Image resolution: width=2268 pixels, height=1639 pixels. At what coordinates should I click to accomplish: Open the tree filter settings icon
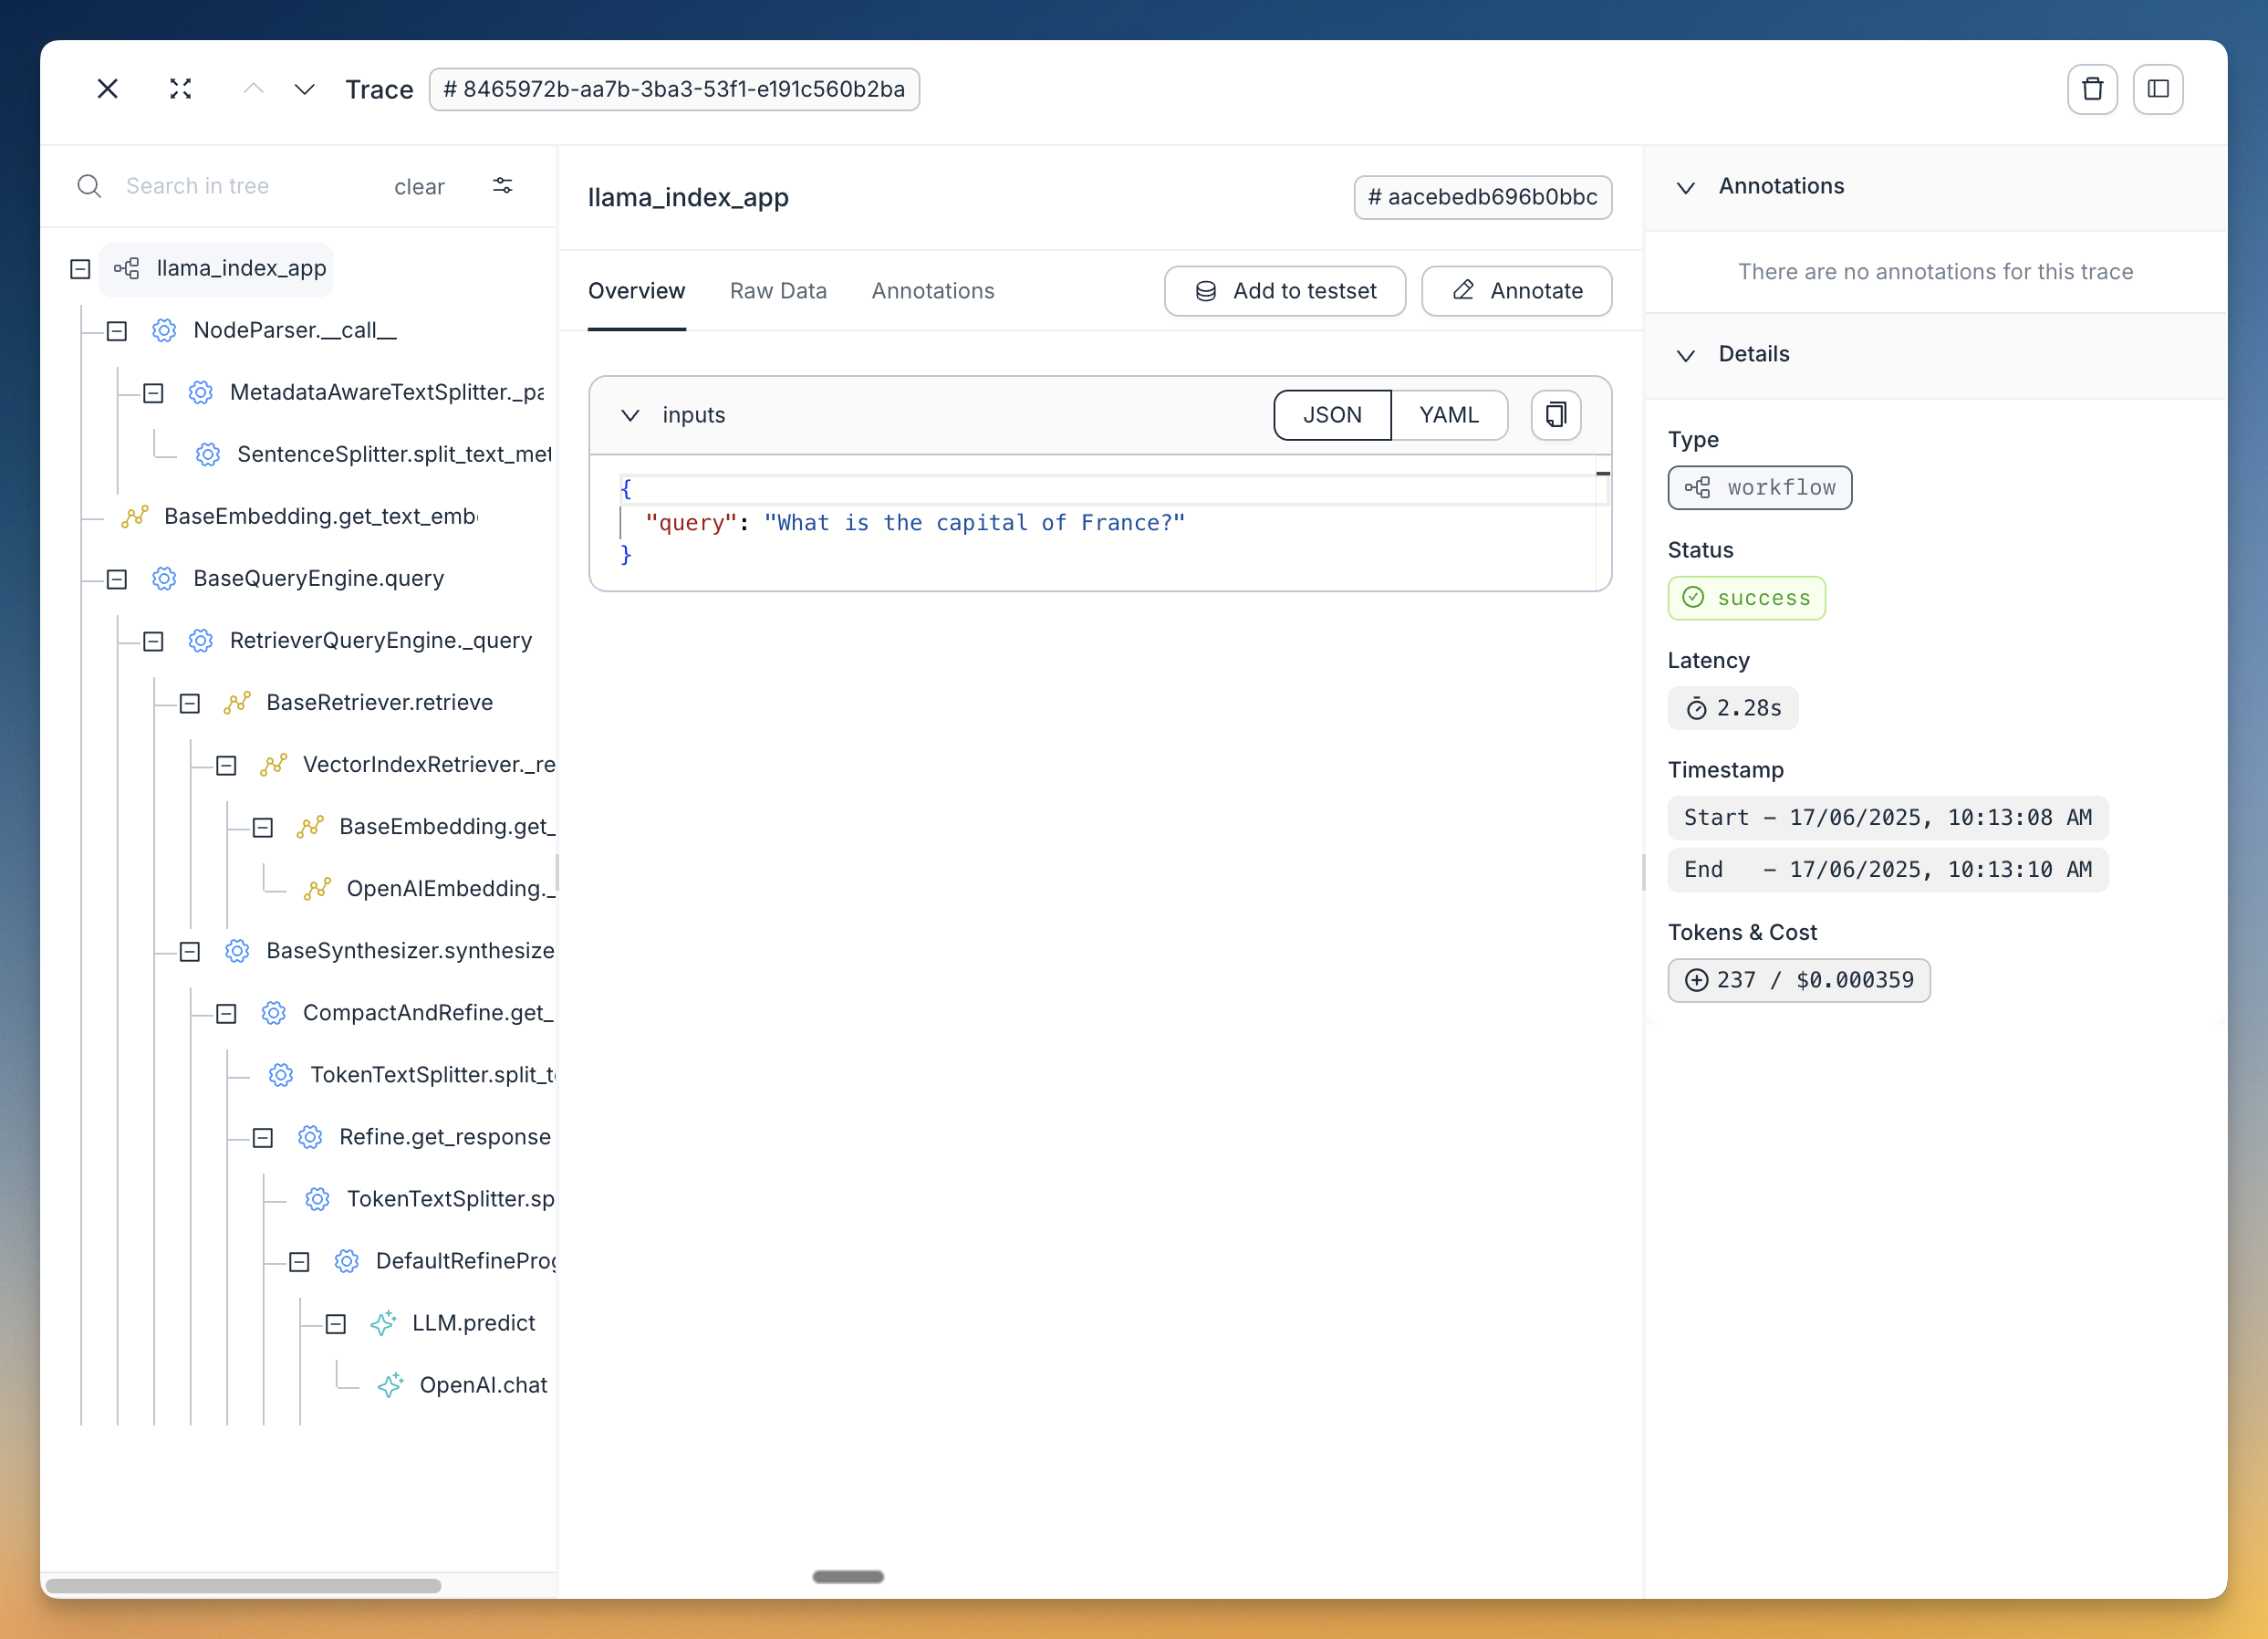tap(502, 185)
